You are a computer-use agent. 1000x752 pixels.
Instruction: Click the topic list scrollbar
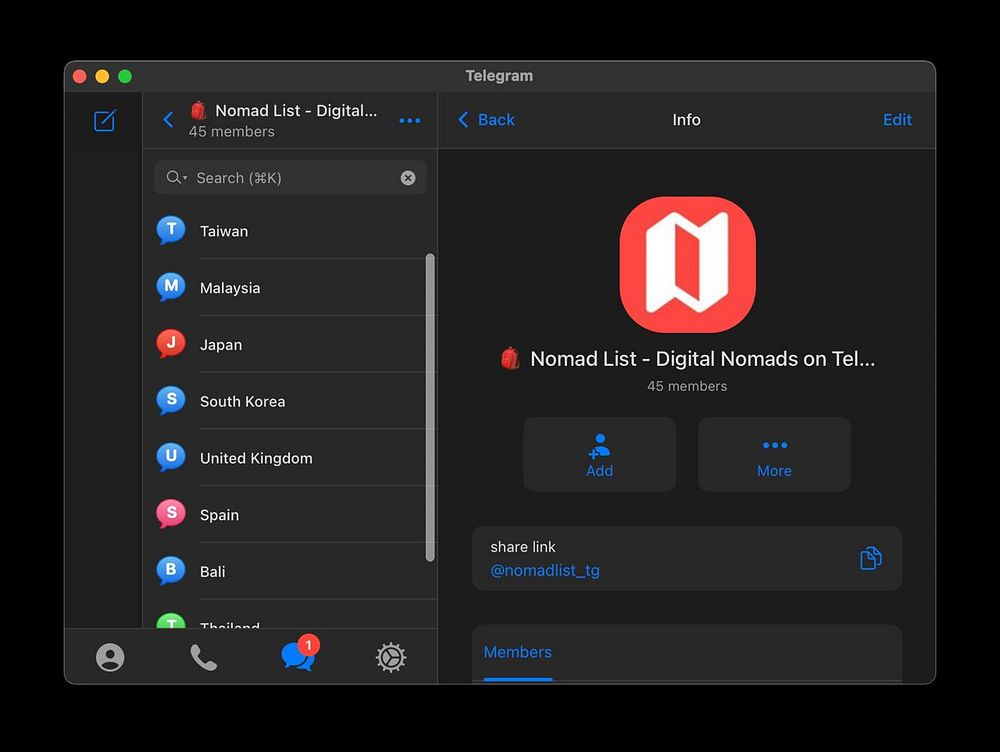click(430, 408)
